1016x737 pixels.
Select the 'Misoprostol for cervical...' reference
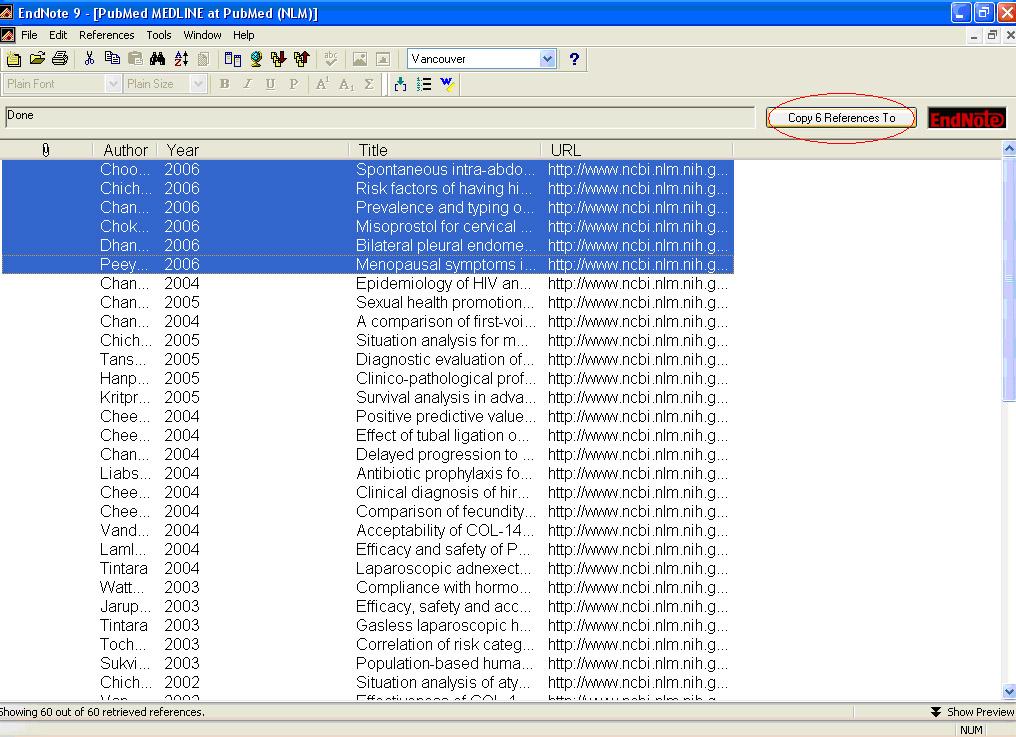point(367,226)
